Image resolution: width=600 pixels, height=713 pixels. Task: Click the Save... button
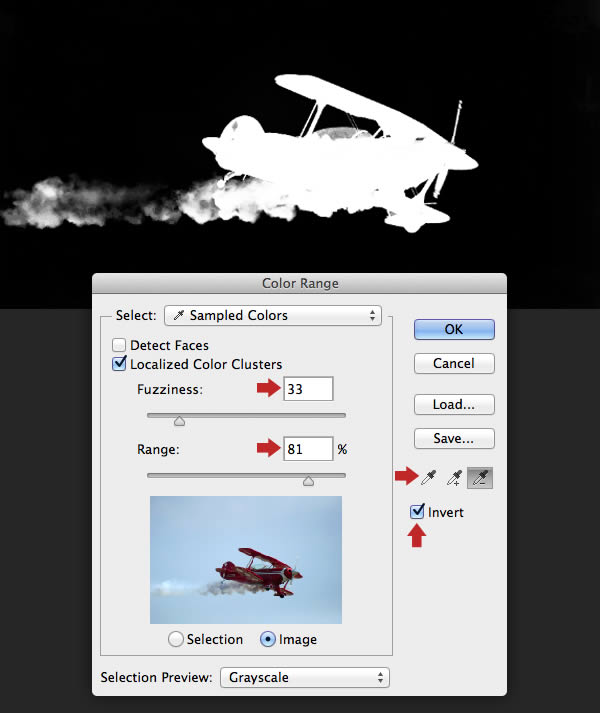[x=454, y=438]
